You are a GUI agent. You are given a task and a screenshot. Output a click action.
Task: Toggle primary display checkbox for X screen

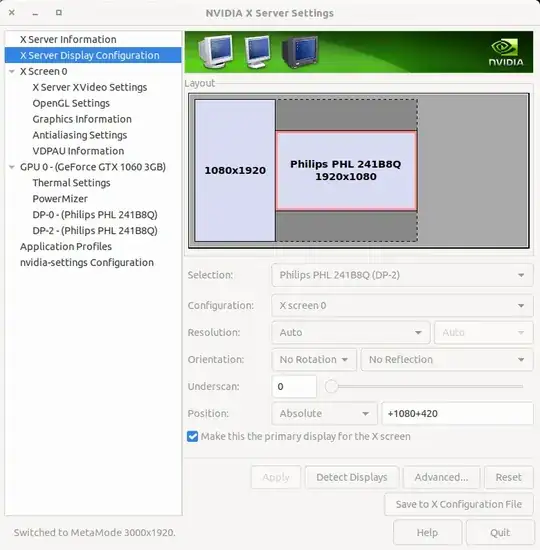click(192, 436)
